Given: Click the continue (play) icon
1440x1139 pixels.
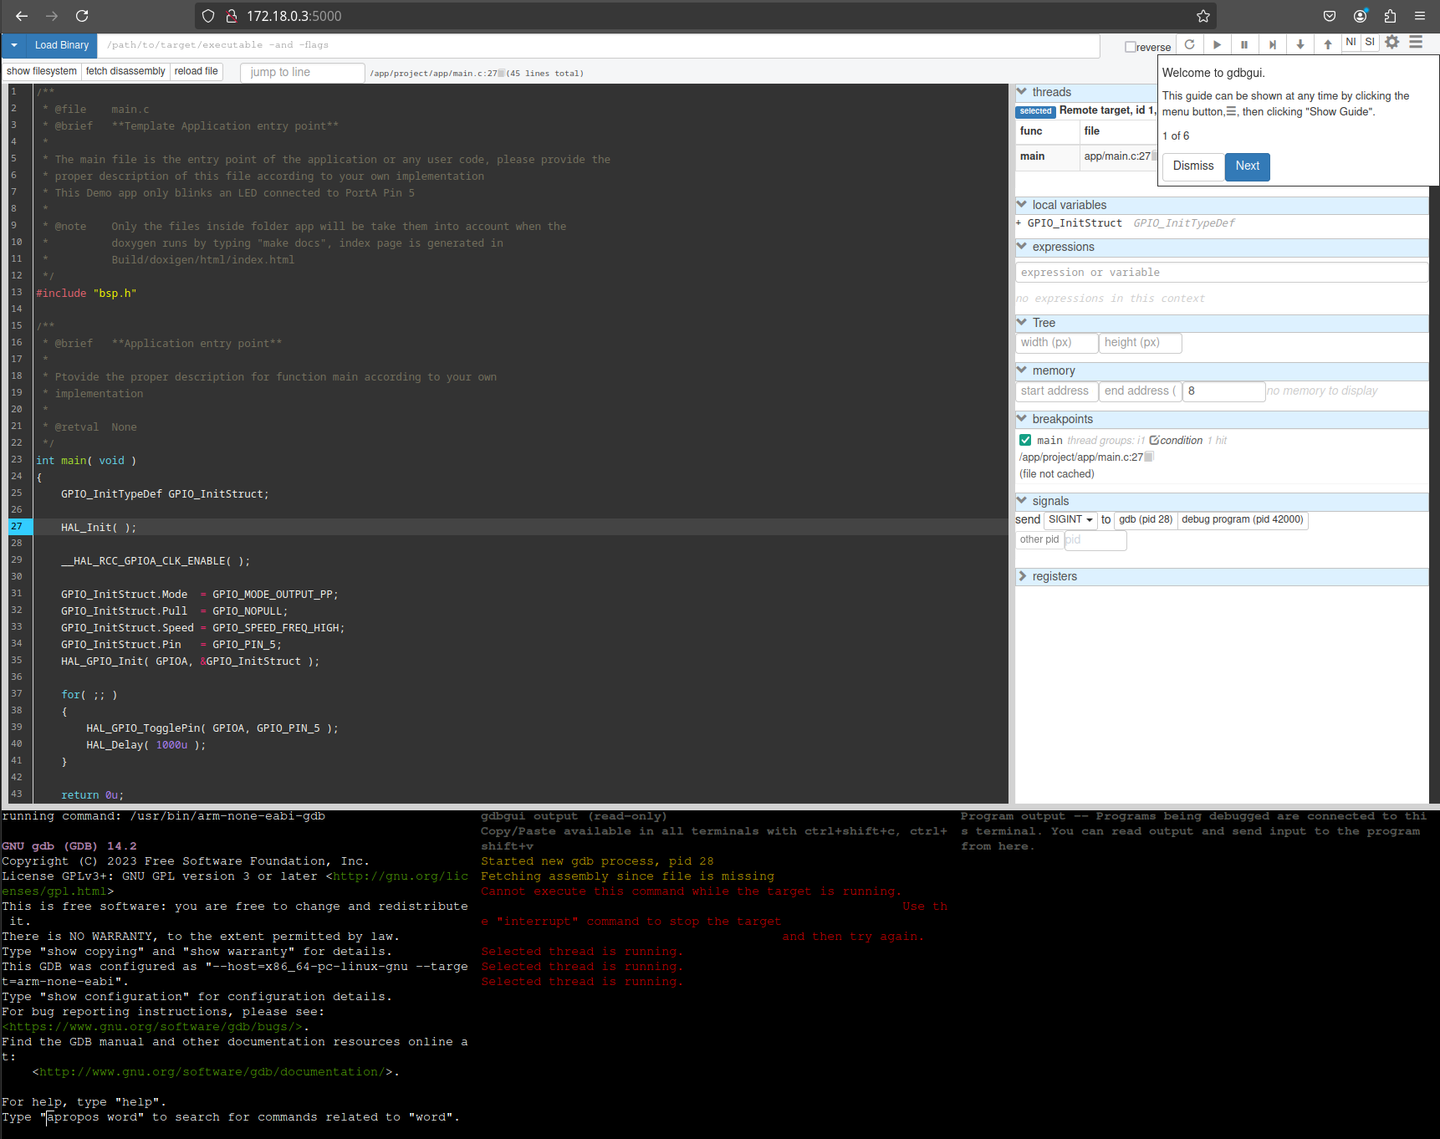Looking at the screenshot, I should click(1217, 45).
